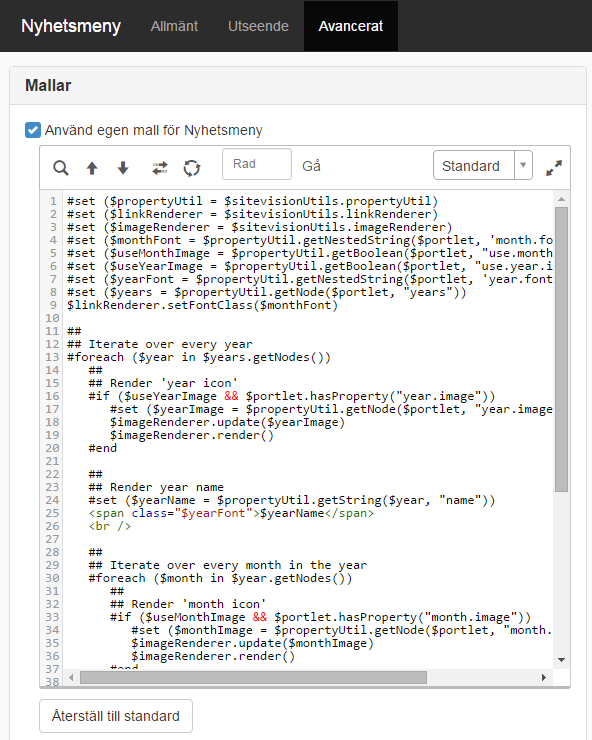Click the replace-all circular arrows icon
Image resolution: width=592 pixels, height=740 pixels.
point(192,168)
